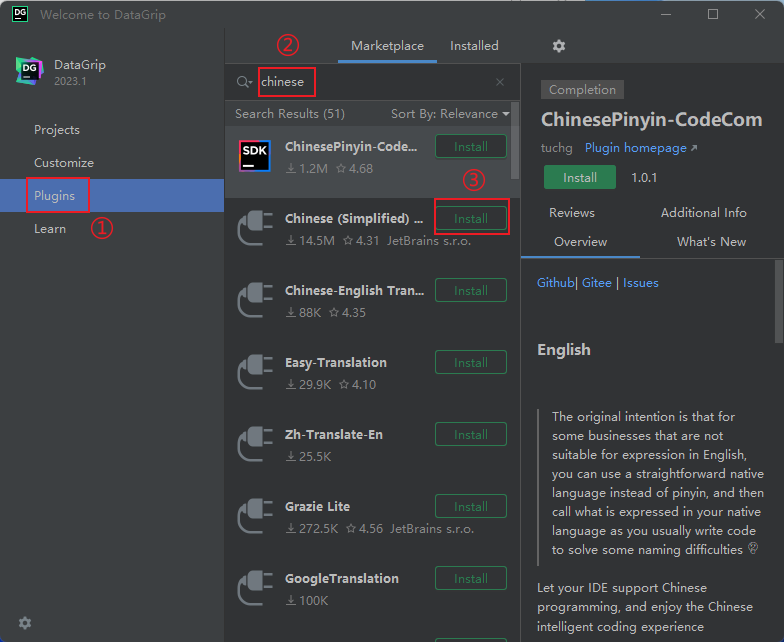
Task: Open the bottom-left options gear icon
Action: [25, 623]
